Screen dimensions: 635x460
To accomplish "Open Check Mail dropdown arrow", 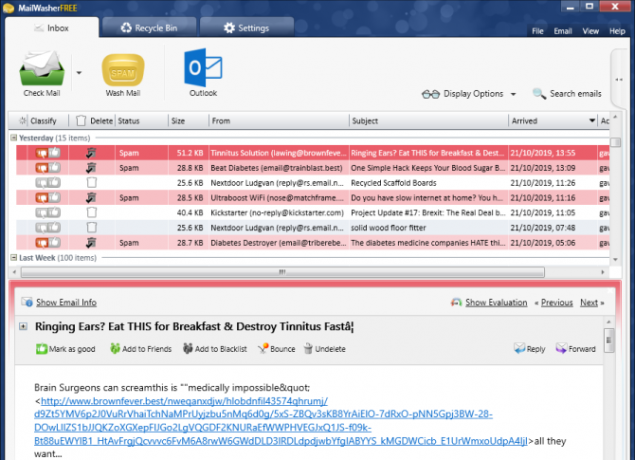I will pyautogui.click(x=79, y=73).
